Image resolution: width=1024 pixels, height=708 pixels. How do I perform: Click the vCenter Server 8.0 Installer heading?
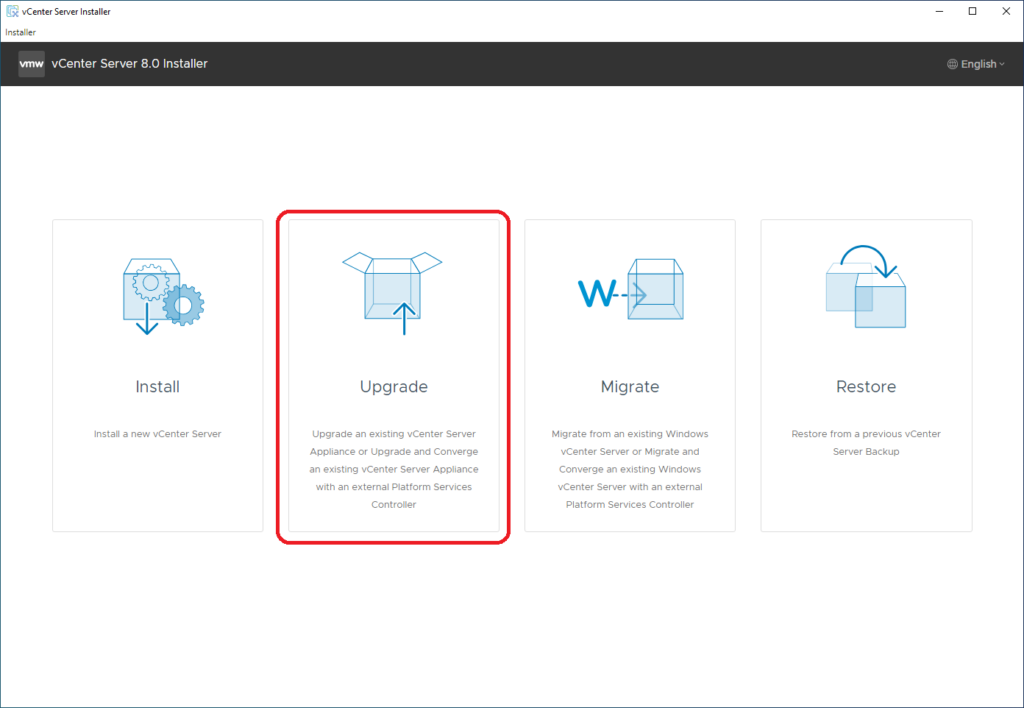click(x=129, y=64)
